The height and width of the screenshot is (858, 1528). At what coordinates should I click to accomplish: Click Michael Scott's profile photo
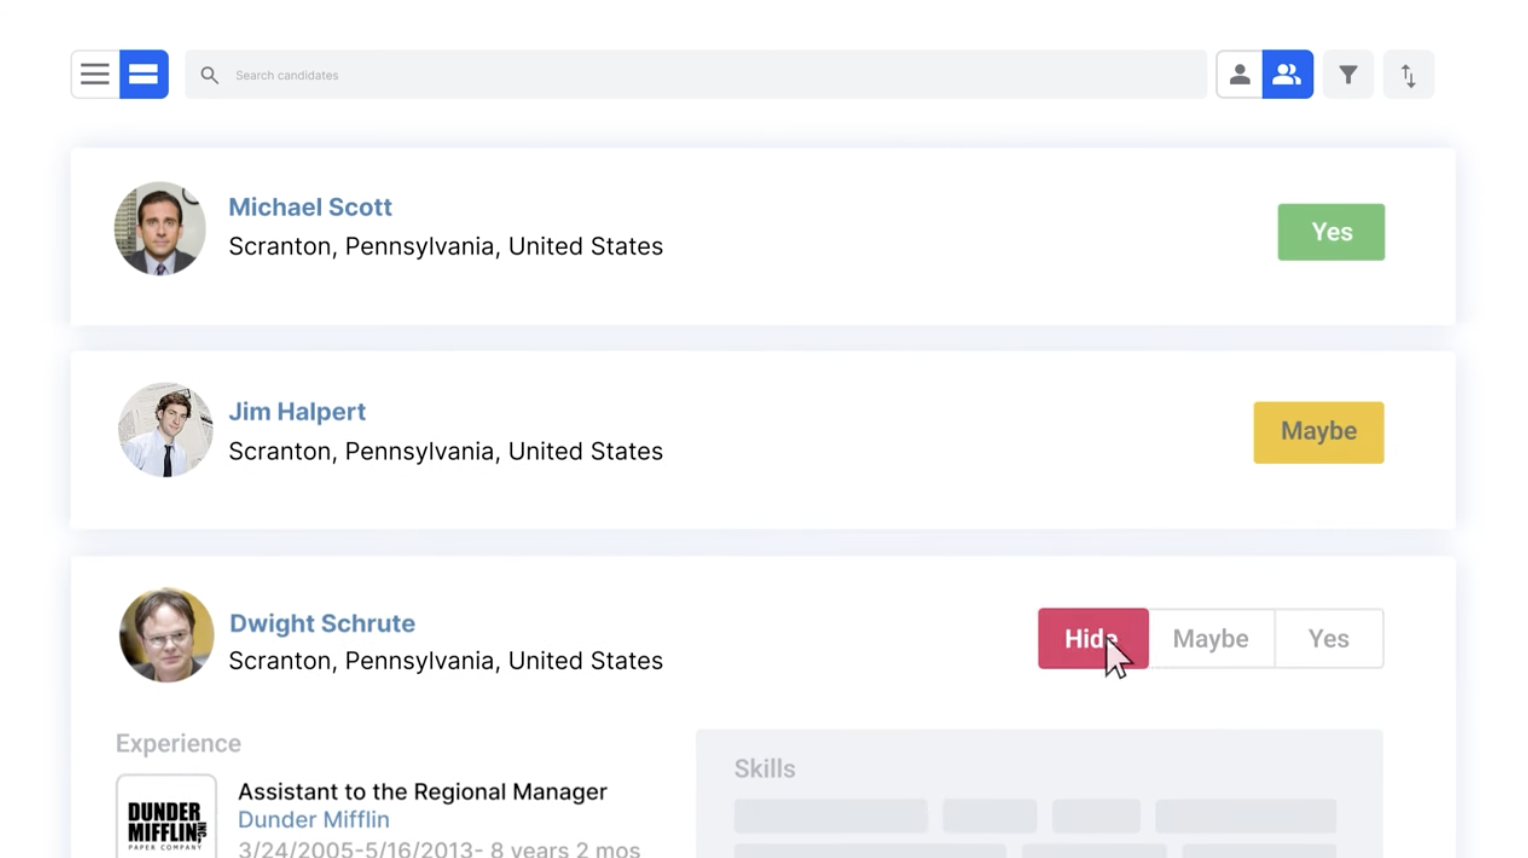159,229
